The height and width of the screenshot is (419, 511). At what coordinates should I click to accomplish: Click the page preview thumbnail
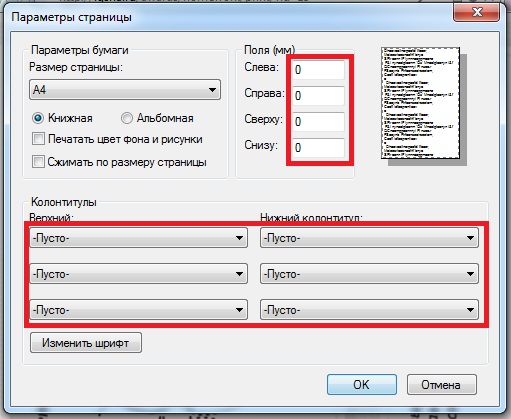[421, 103]
